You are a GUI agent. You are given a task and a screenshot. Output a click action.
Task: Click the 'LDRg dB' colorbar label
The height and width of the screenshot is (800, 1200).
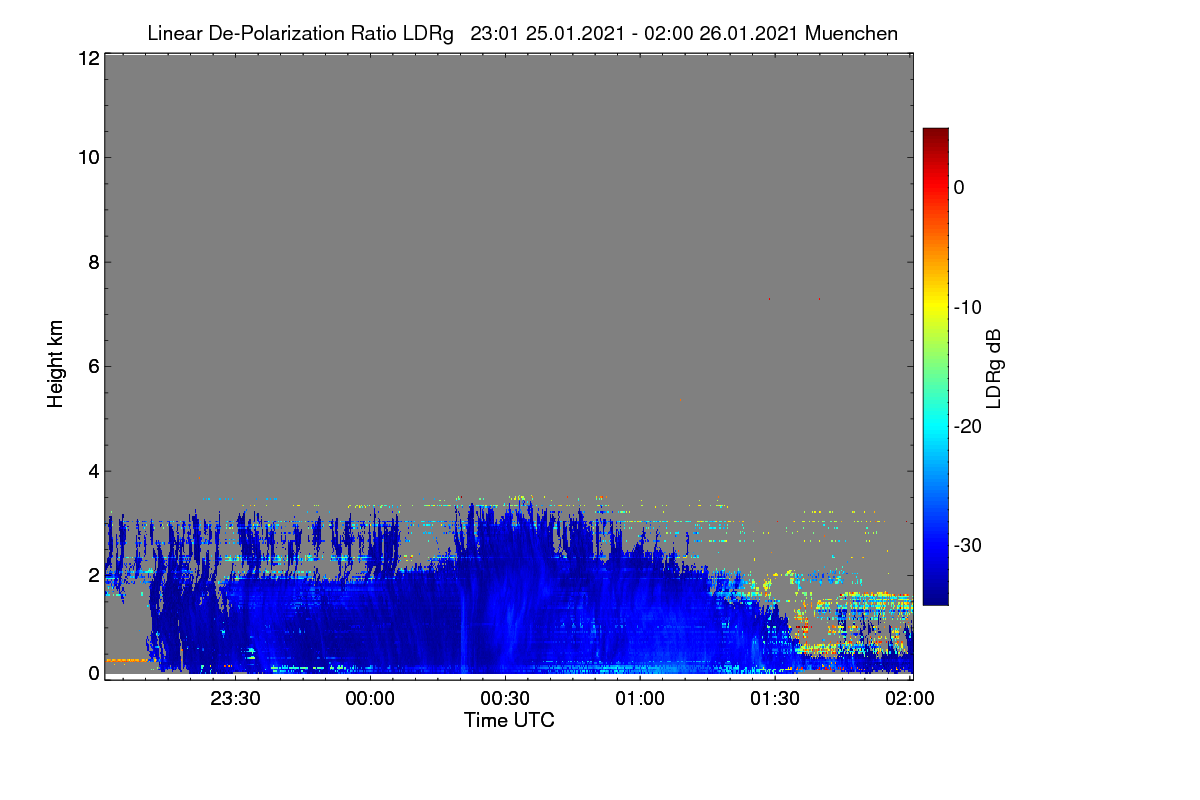tap(993, 367)
